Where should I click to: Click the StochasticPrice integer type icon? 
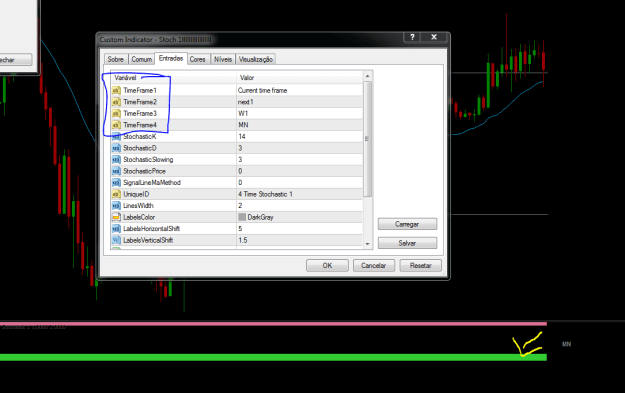click(116, 171)
